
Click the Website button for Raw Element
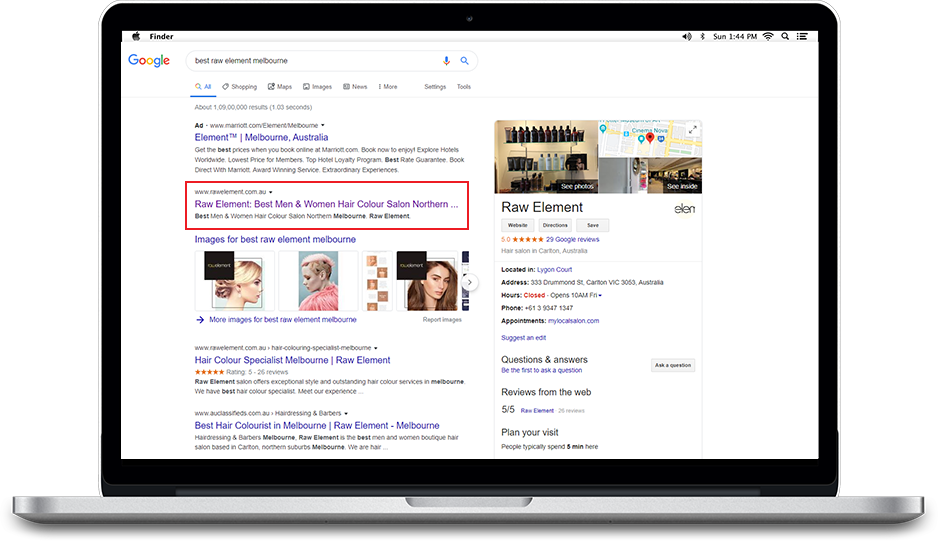(517, 226)
